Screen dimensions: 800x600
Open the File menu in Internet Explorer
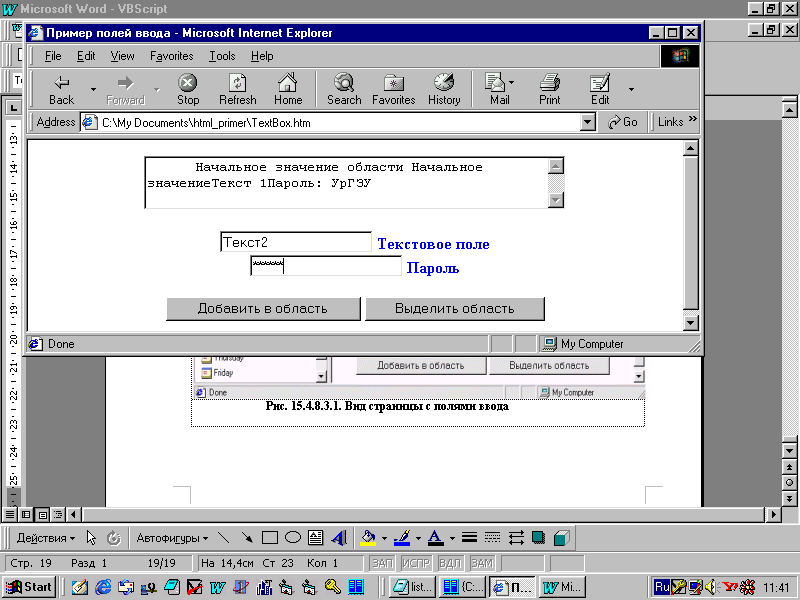coord(53,56)
